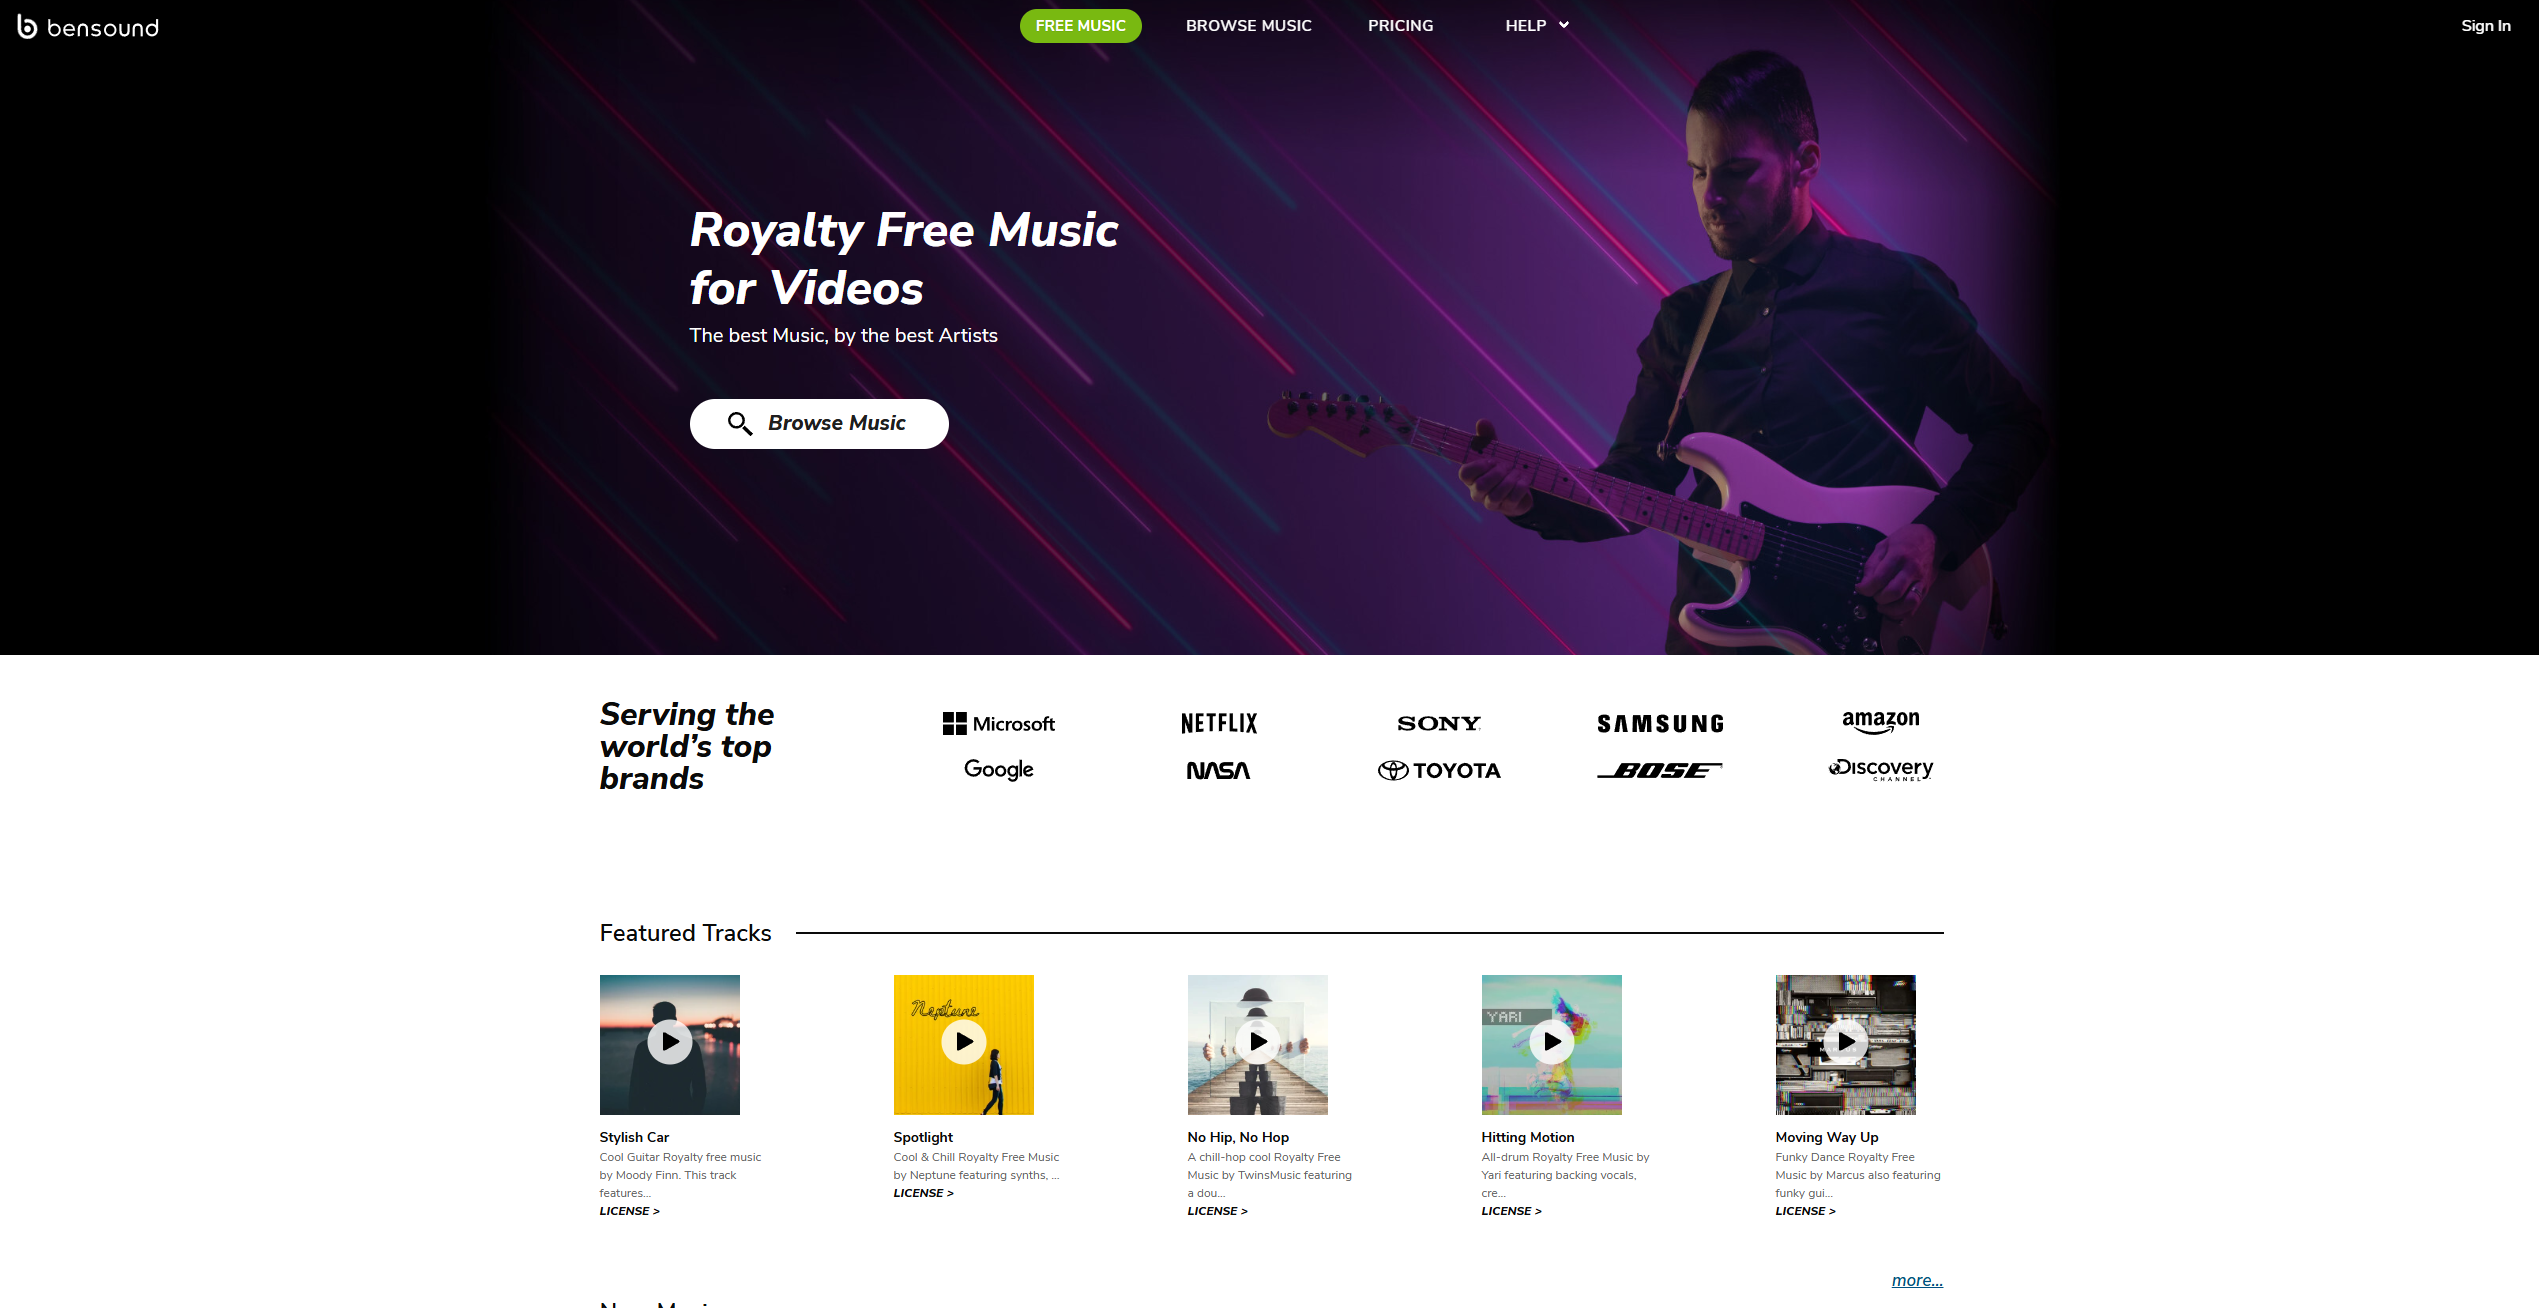Open LICENSE link for Moving Way Up

1806,1211
